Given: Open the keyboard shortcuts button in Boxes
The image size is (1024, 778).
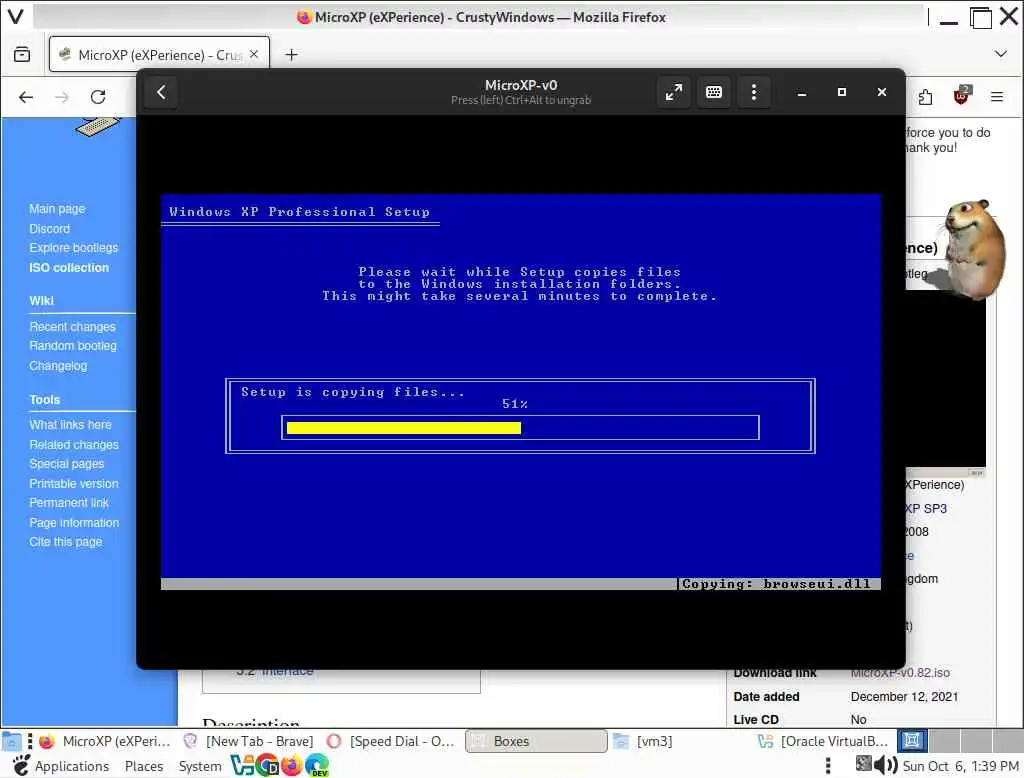Looking at the screenshot, I should click(x=714, y=92).
